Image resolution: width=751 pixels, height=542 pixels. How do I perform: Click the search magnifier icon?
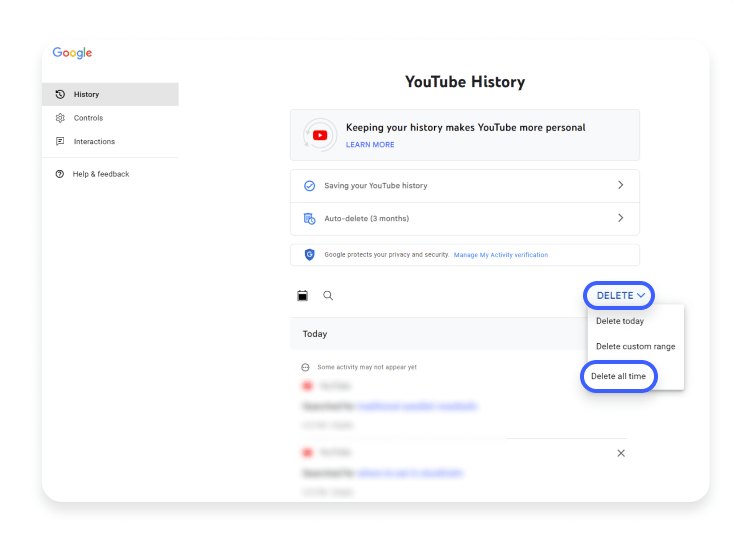click(x=328, y=295)
